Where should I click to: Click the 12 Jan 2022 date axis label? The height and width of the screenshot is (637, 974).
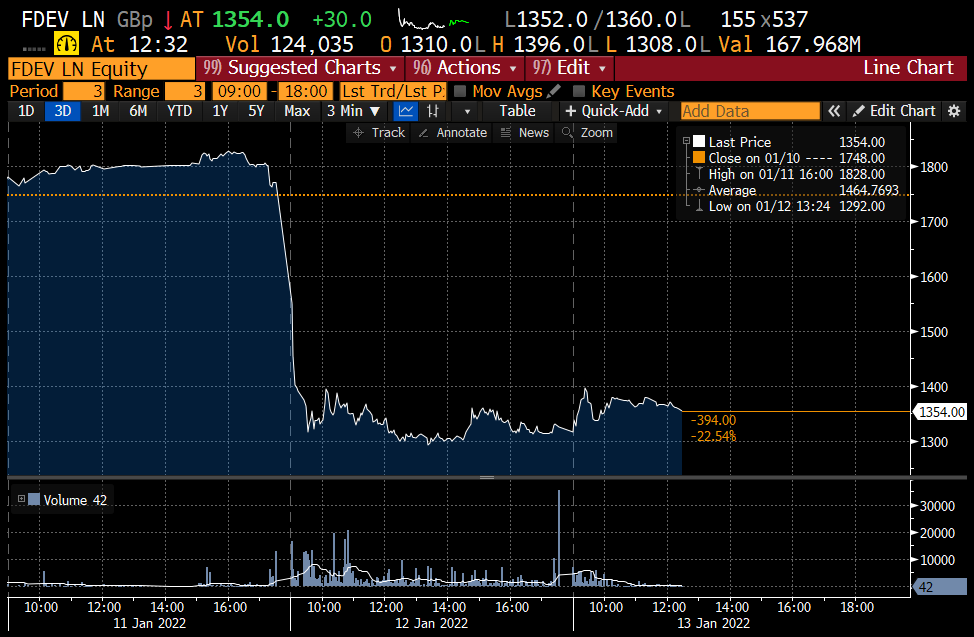(432, 623)
